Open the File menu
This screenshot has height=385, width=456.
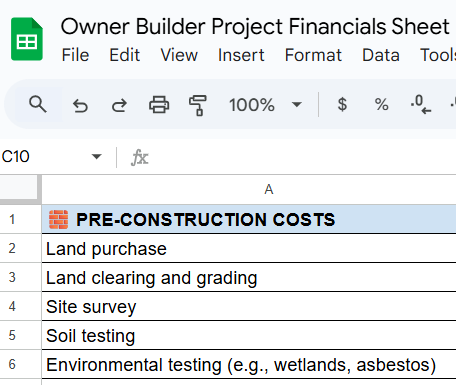tap(75, 55)
